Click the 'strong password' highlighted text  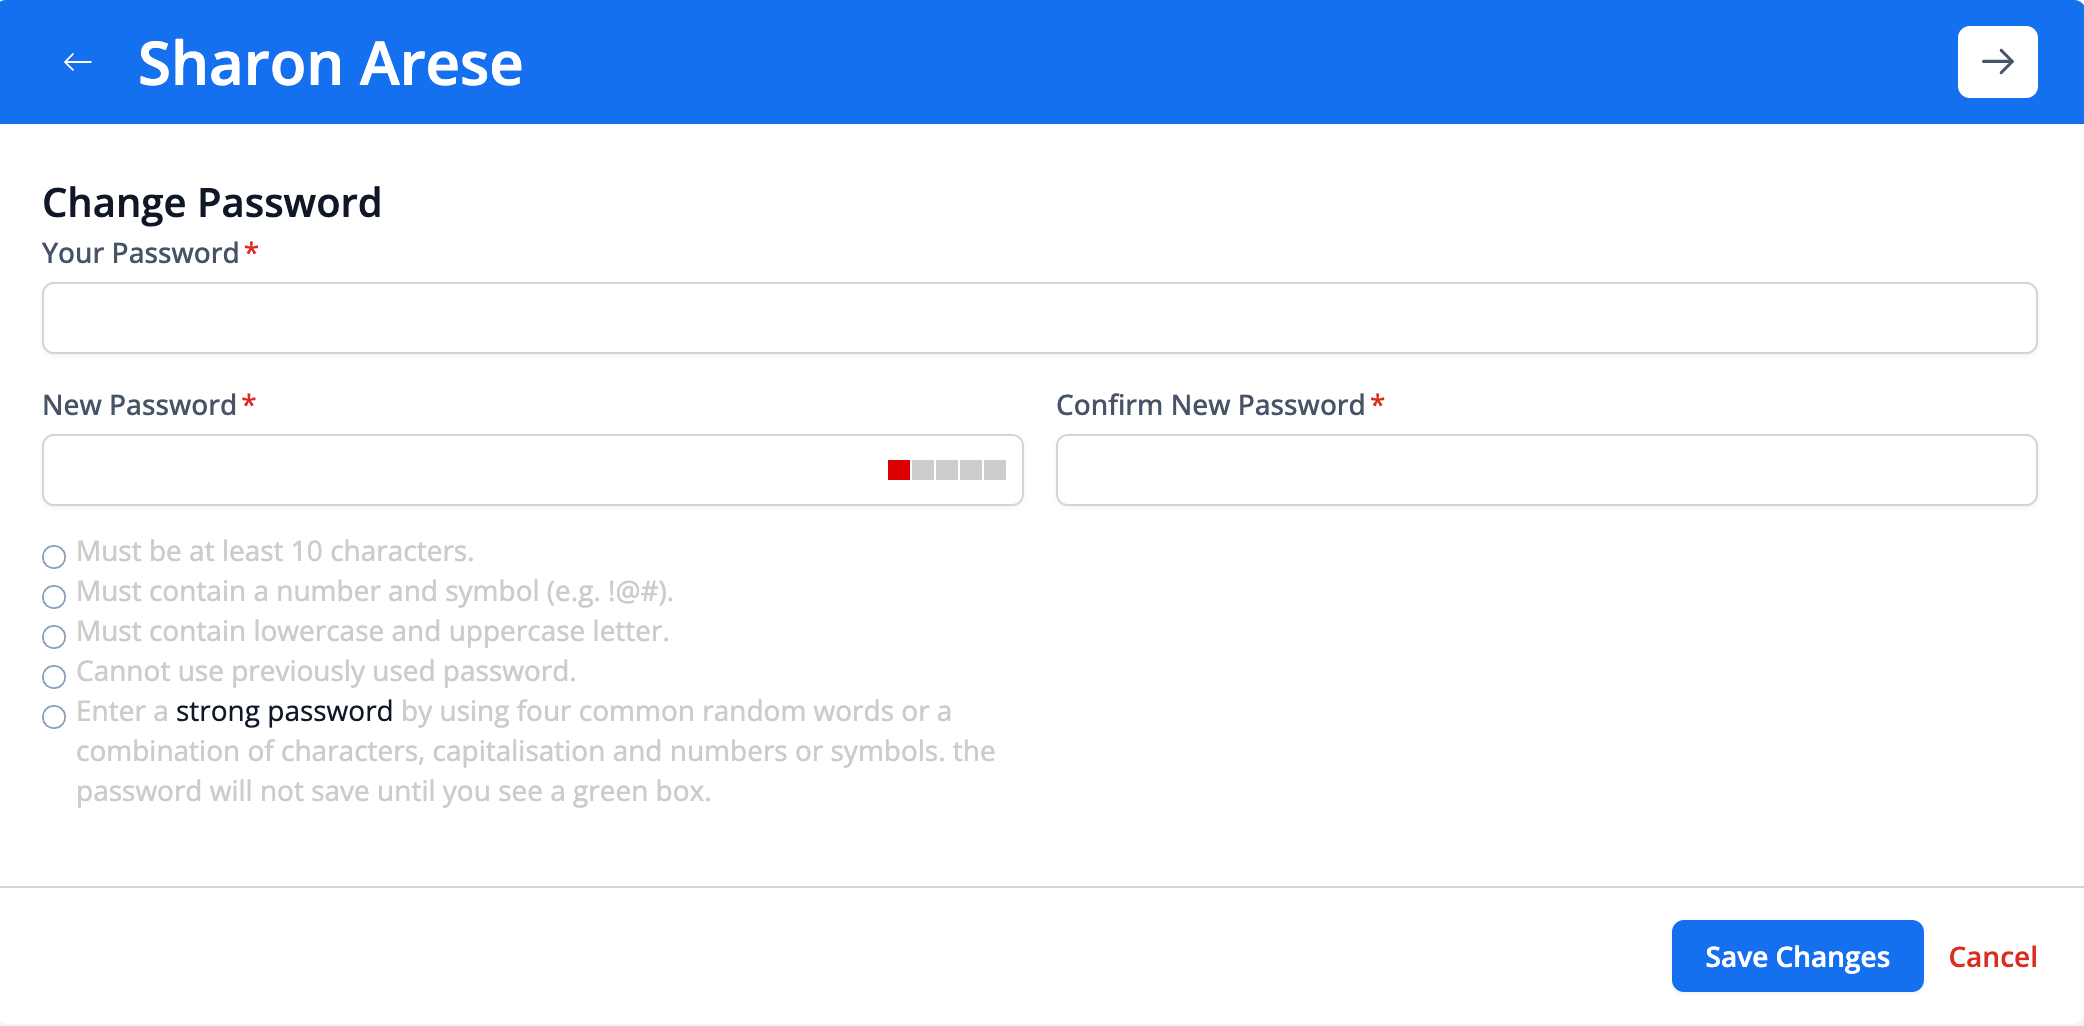(284, 711)
